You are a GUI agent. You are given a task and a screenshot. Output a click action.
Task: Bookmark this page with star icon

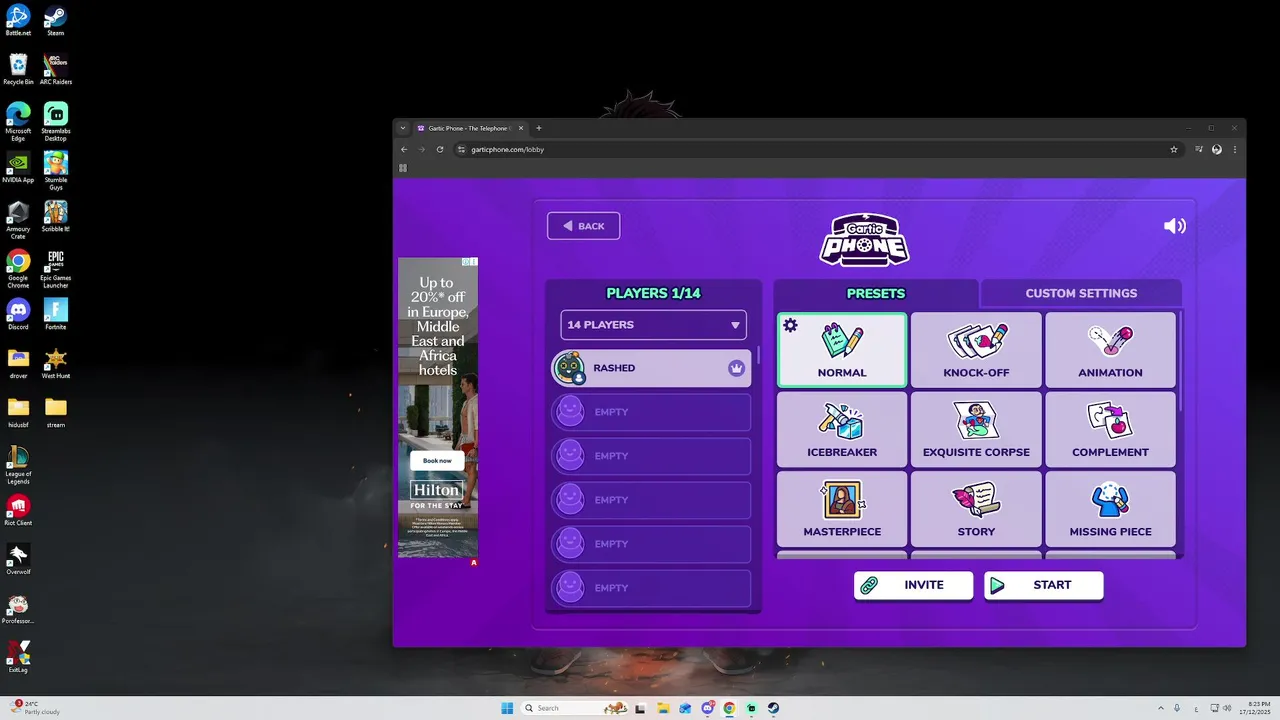[1174, 149]
